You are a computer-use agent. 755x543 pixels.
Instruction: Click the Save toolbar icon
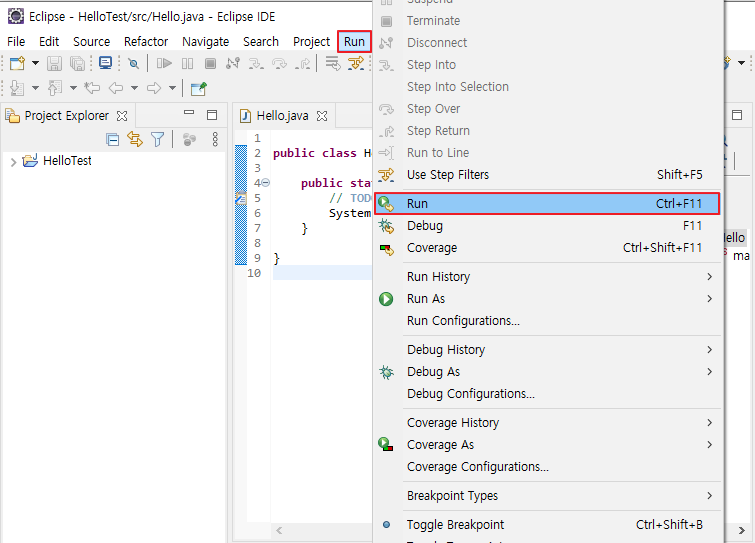54,64
